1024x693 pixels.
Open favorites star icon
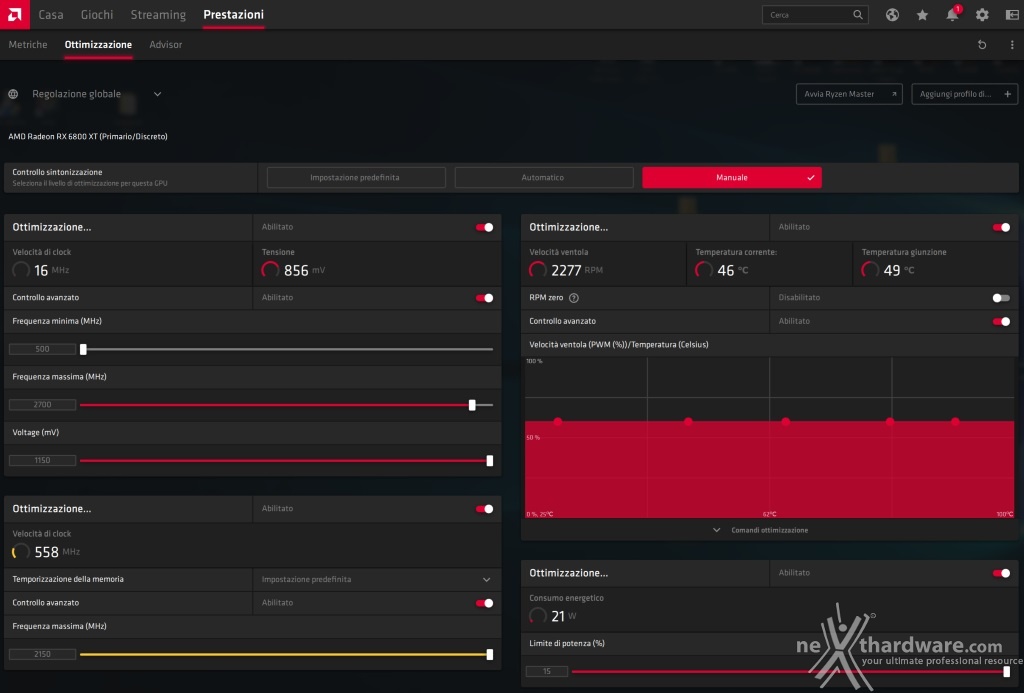[922, 14]
